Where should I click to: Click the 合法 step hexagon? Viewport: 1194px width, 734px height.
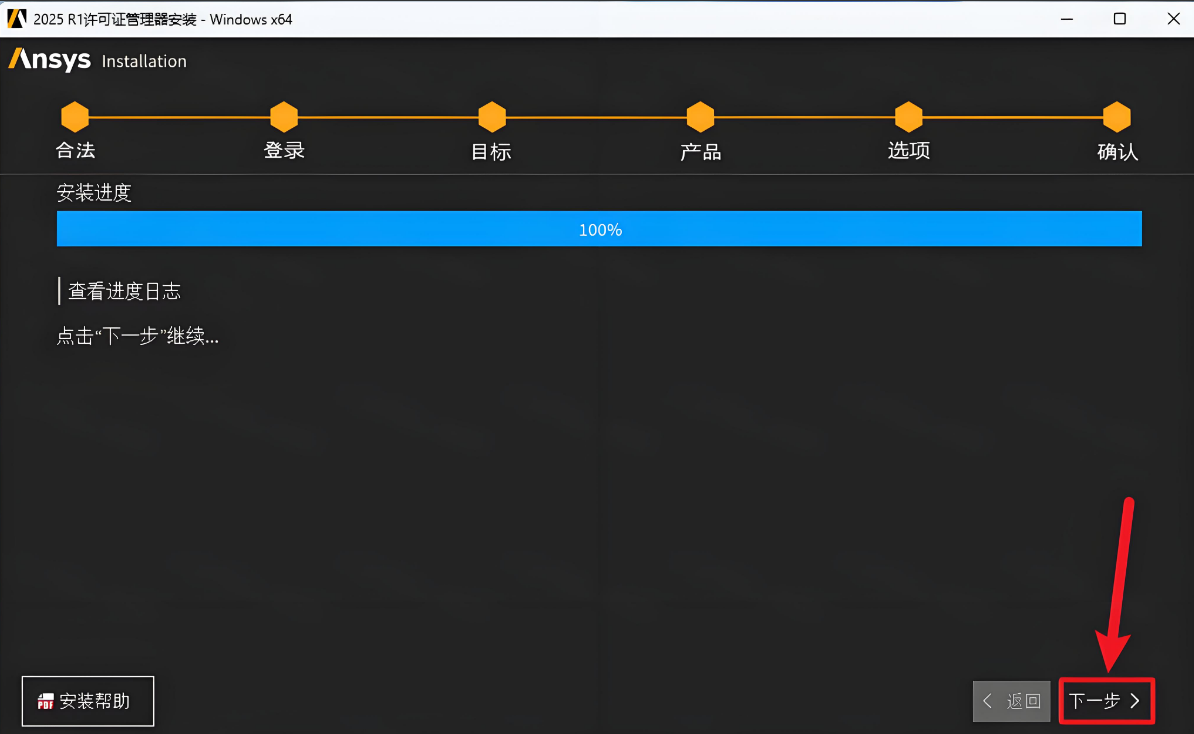click(x=75, y=117)
